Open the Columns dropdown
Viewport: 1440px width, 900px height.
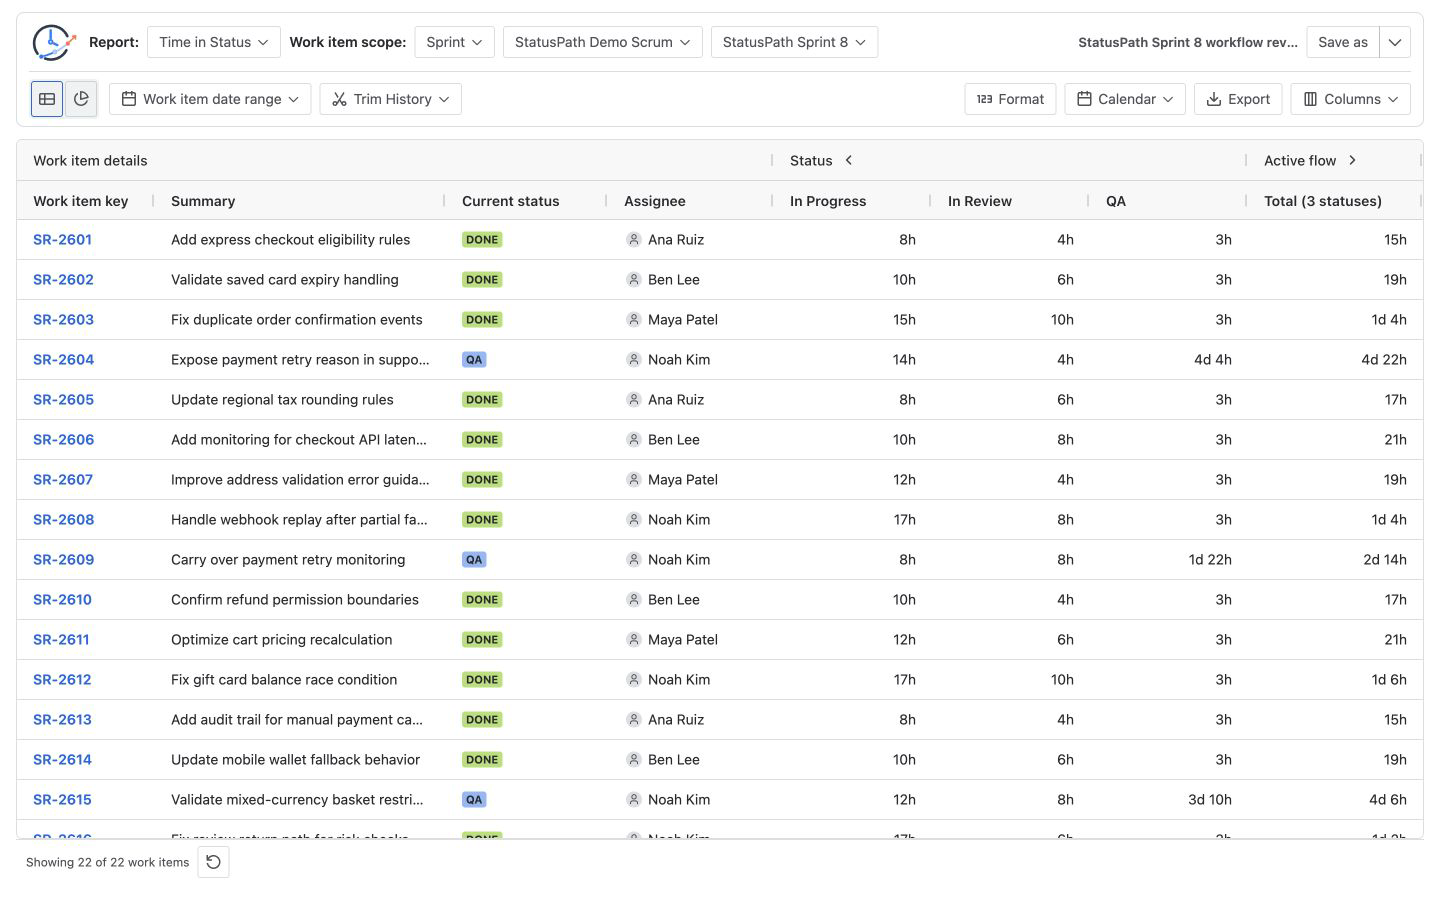pyautogui.click(x=1350, y=99)
